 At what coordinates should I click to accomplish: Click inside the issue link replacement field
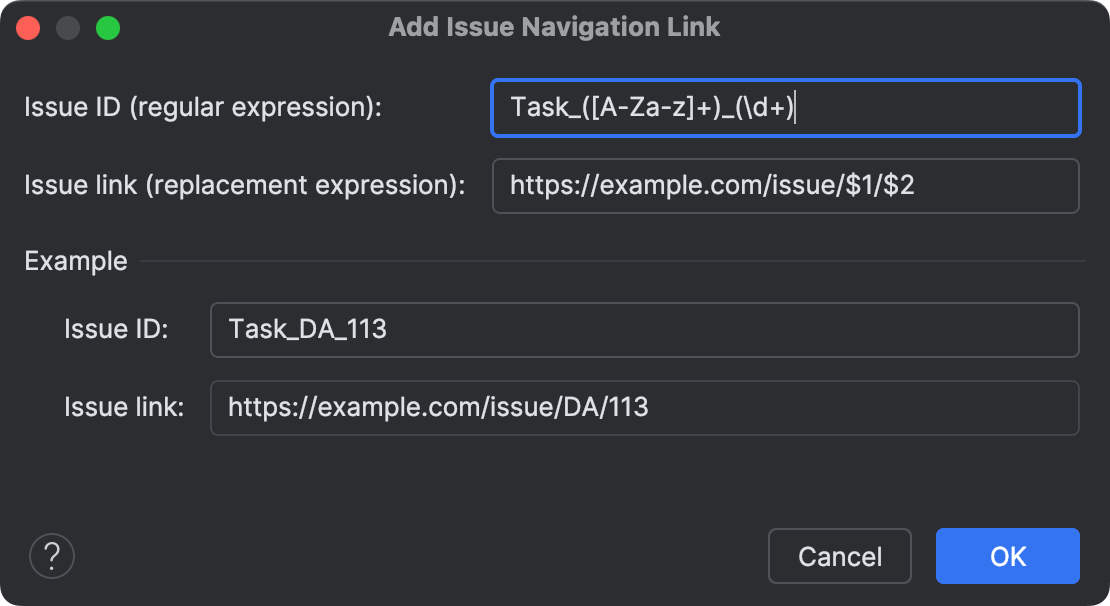point(785,186)
